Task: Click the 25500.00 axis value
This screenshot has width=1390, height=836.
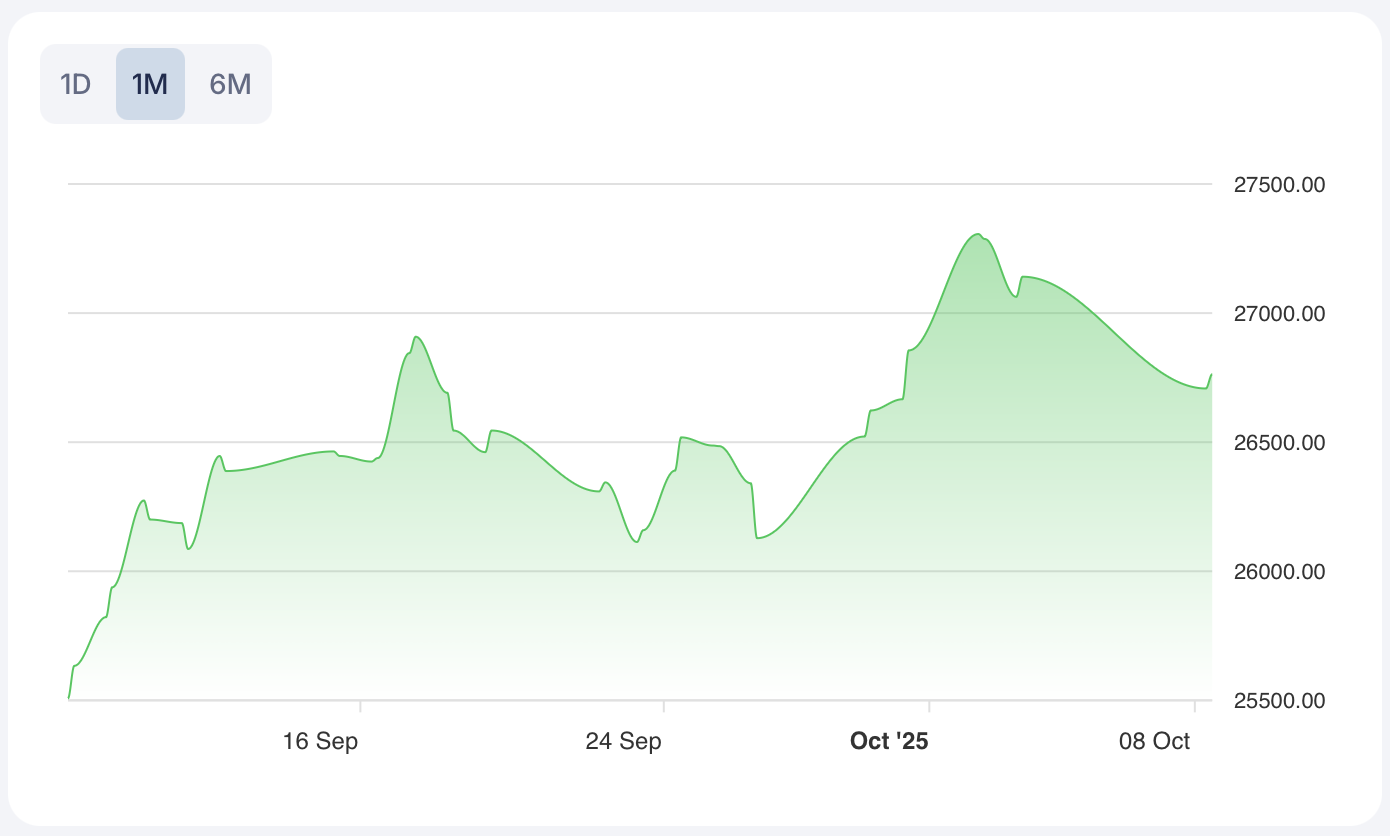Action: 1279,701
